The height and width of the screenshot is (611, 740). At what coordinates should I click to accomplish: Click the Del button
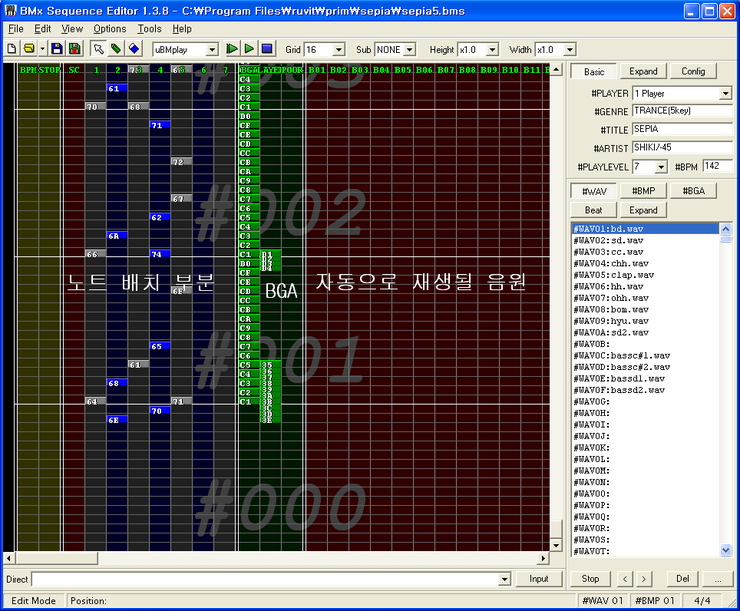point(682,579)
